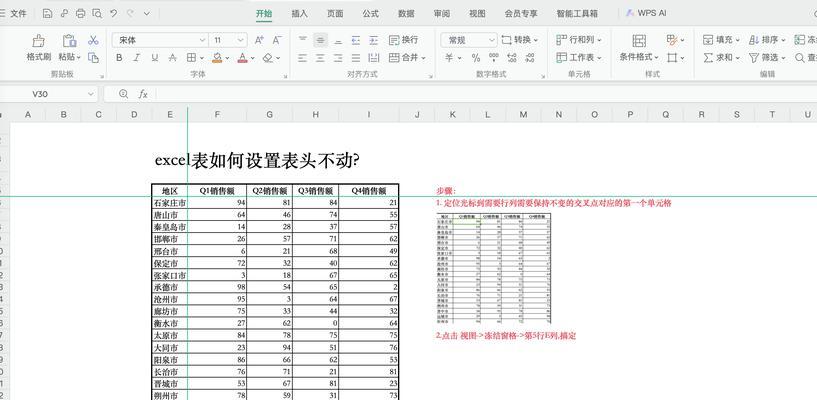
Task: Switch to the Insert (插入) tab
Action: tap(299, 14)
